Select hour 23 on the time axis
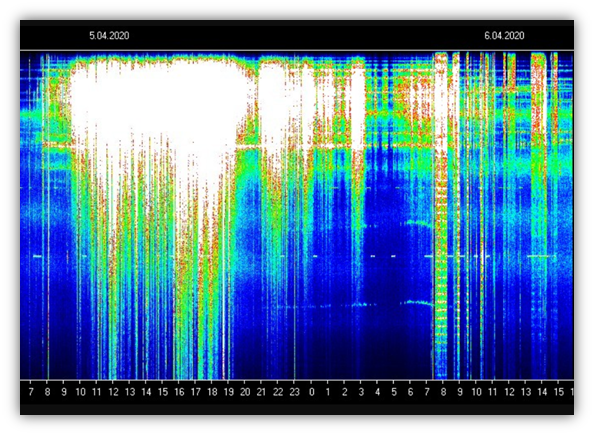Image resolution: width=594 pixels, height=435 pixels. pos(294,392)
